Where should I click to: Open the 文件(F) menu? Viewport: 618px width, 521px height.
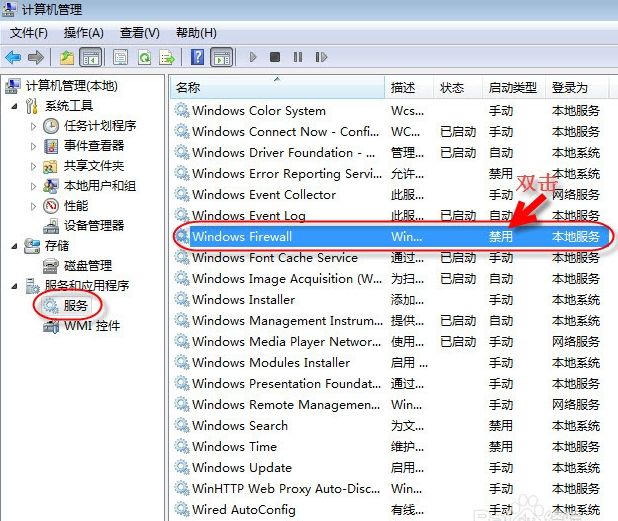(x=29, y=33)
